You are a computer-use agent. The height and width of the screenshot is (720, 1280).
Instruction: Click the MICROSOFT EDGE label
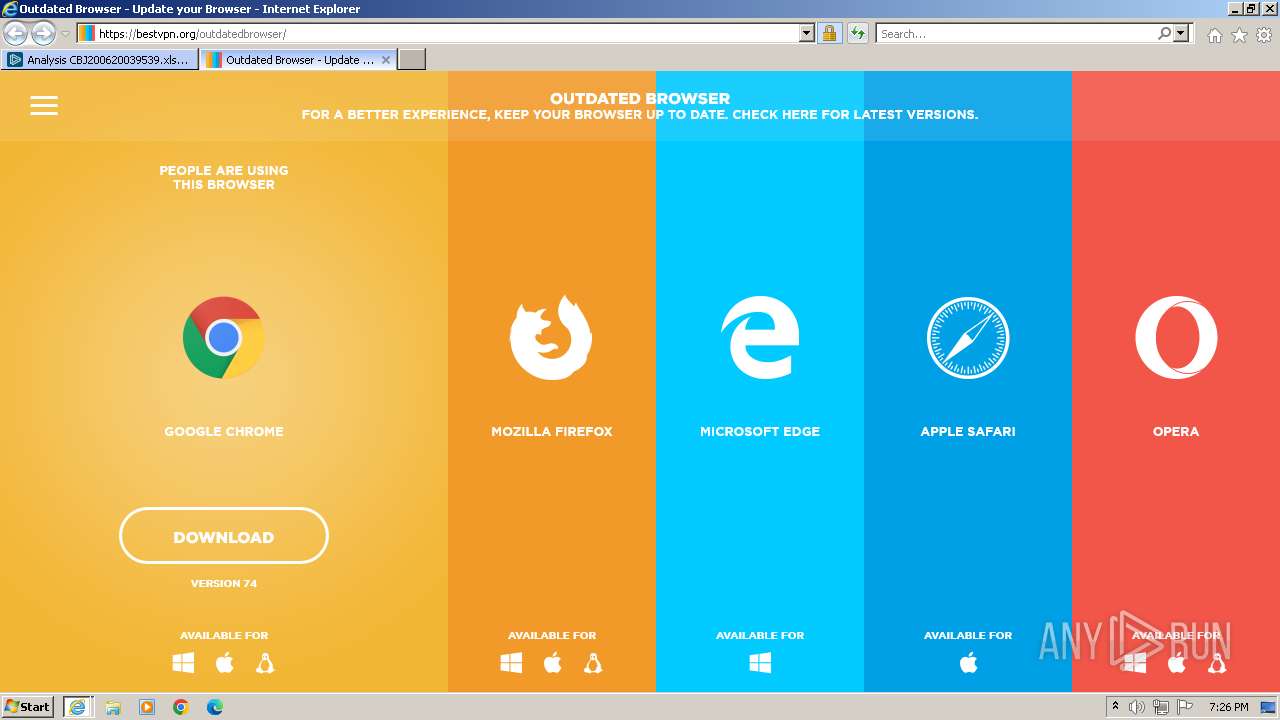[760, 432]
